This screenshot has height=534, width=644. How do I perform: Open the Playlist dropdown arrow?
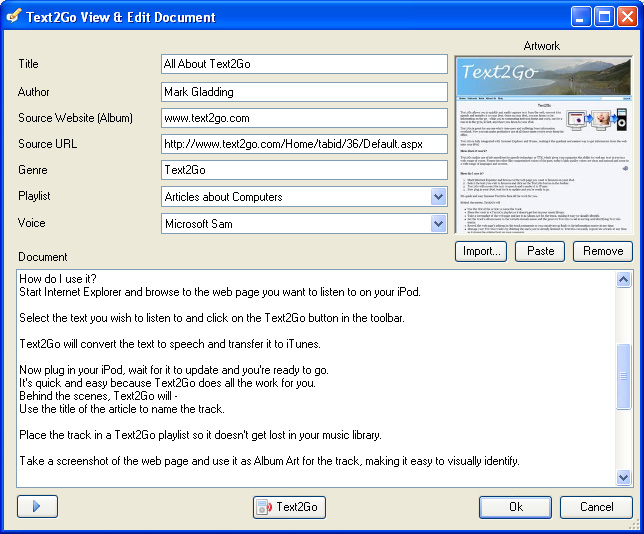439,197
